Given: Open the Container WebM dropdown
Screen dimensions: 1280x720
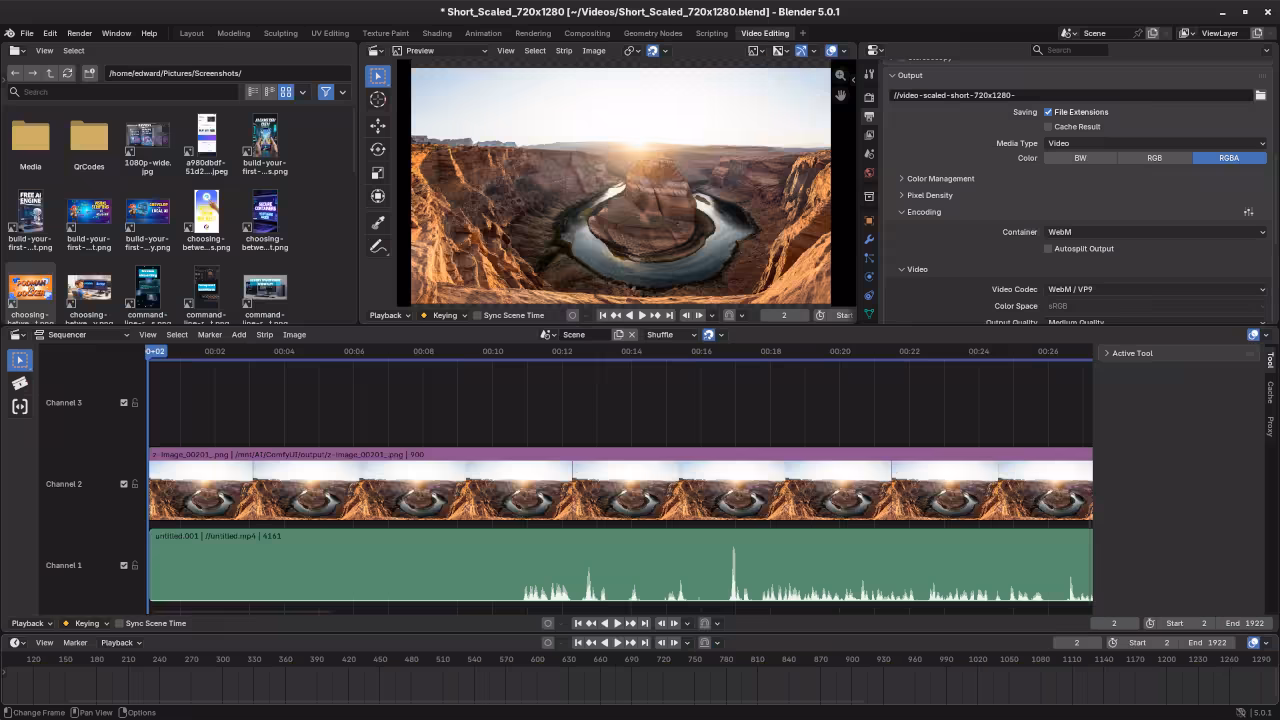Looking at the screenshot, I should [1155, 232].
